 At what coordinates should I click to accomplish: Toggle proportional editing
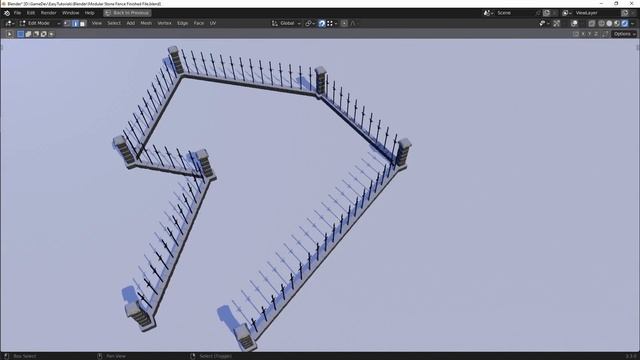[344, 23]
